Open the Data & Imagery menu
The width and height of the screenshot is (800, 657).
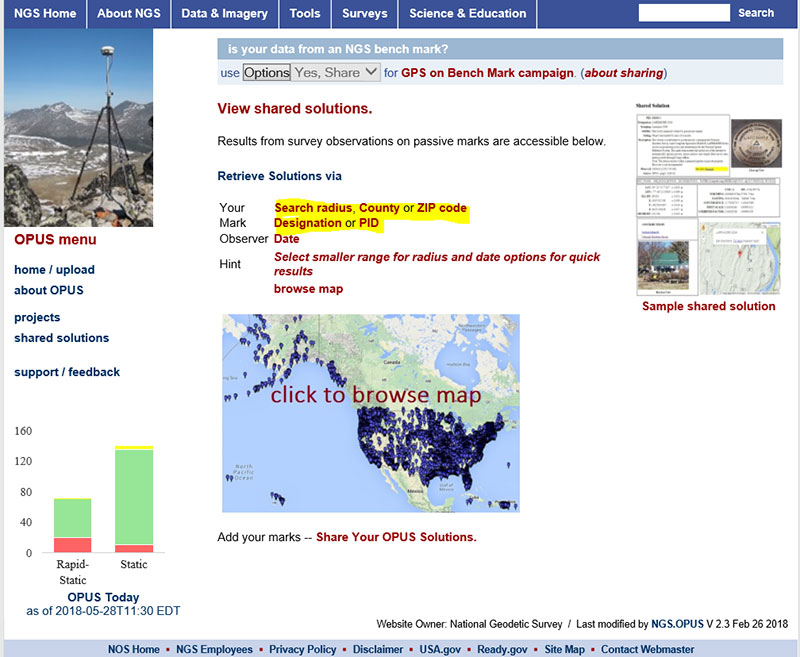click(x=224, y=14)
